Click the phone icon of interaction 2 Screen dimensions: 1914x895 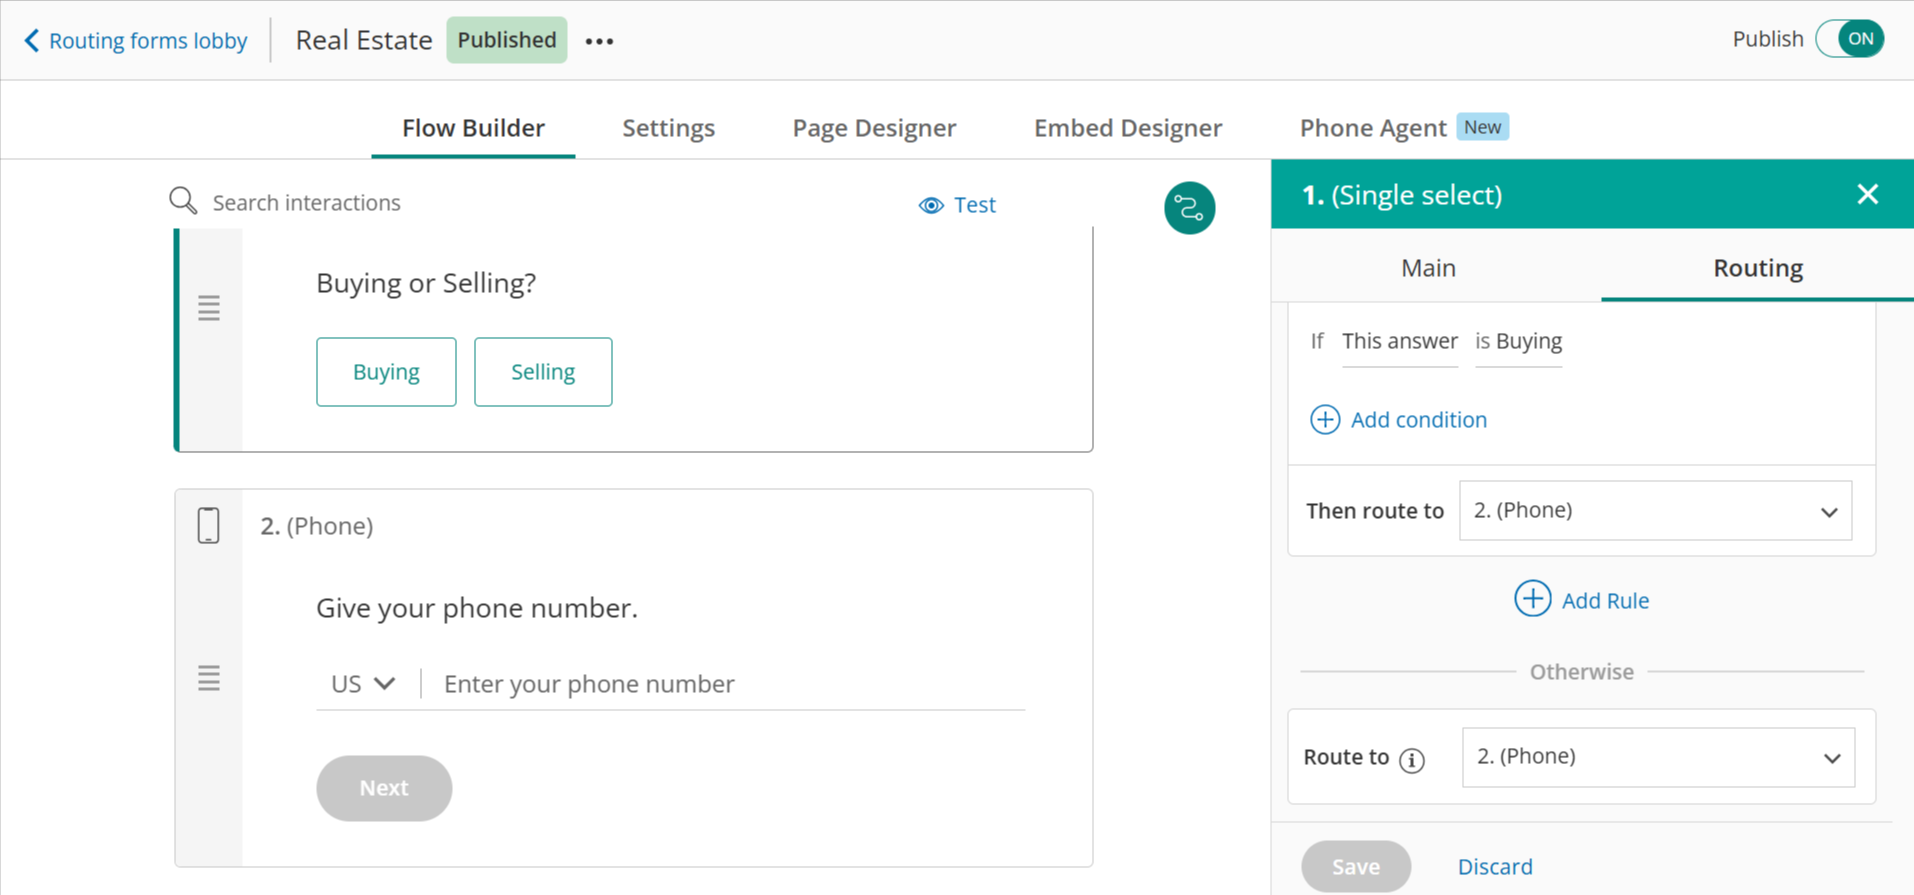pos(208,525)
